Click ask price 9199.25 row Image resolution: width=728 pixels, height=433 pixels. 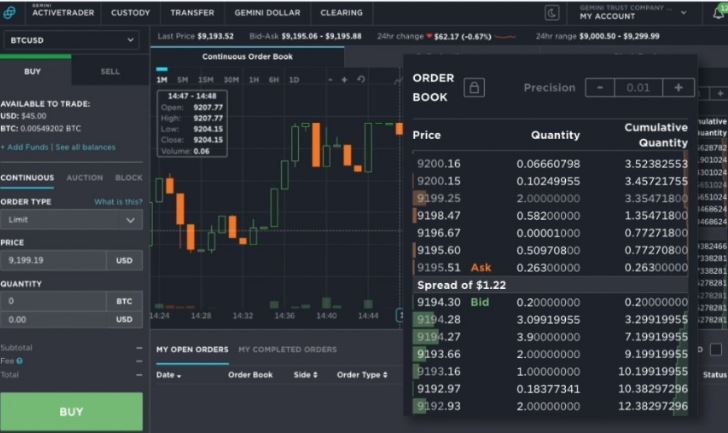[x=550, y=199]
